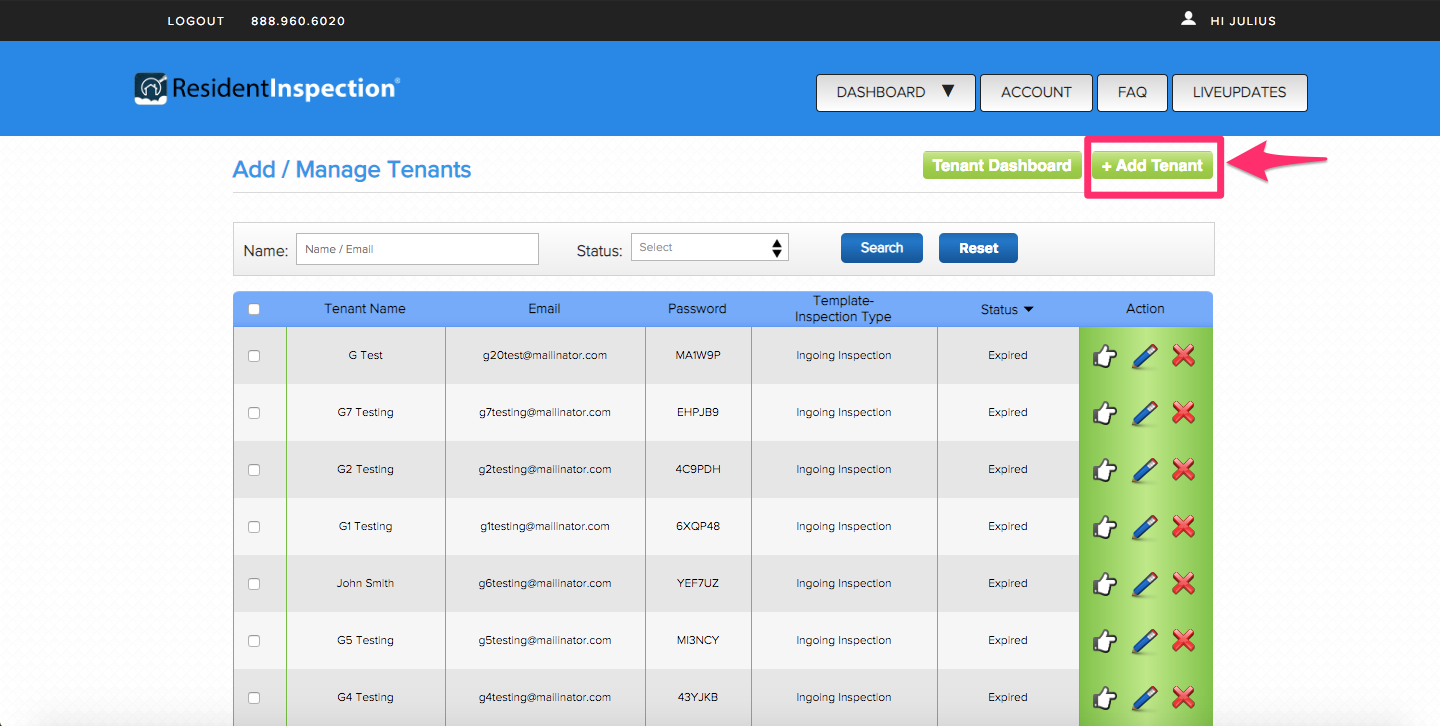Edit G5 Testing tenant with pencil icon

1145,641
